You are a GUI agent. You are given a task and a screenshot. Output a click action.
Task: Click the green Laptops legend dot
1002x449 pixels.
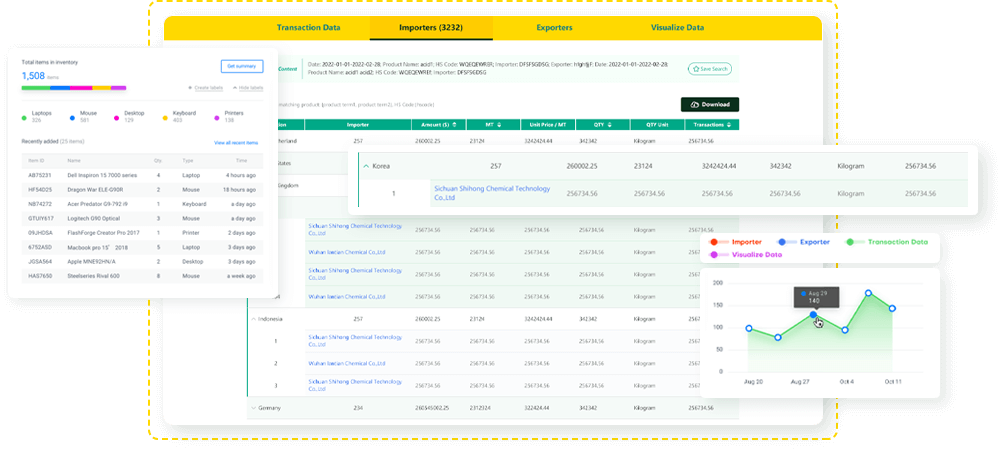25,117
